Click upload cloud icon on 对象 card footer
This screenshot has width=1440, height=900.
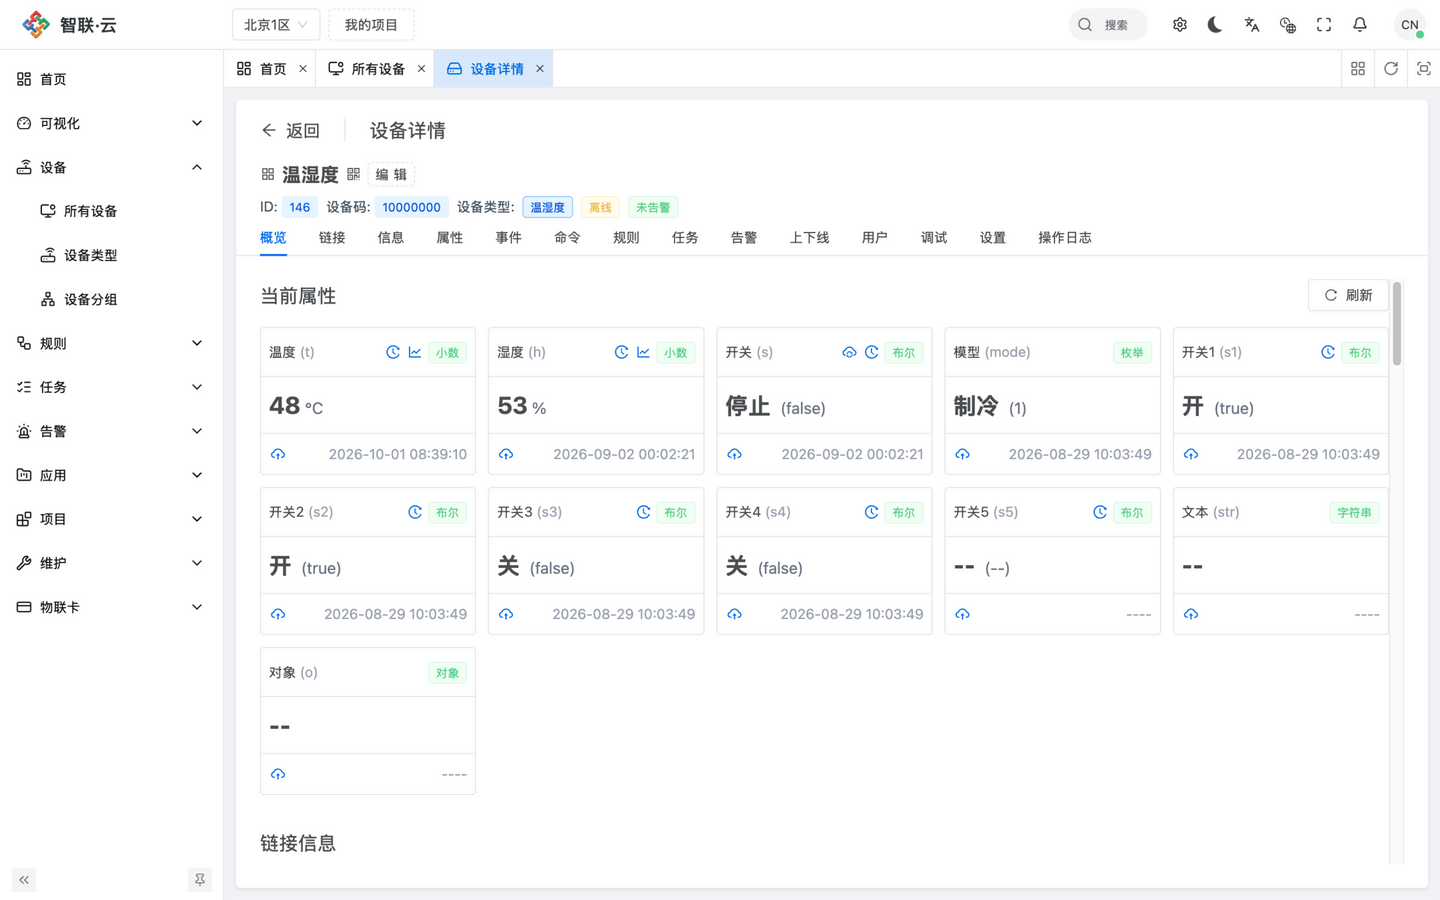tap(278, 774)
